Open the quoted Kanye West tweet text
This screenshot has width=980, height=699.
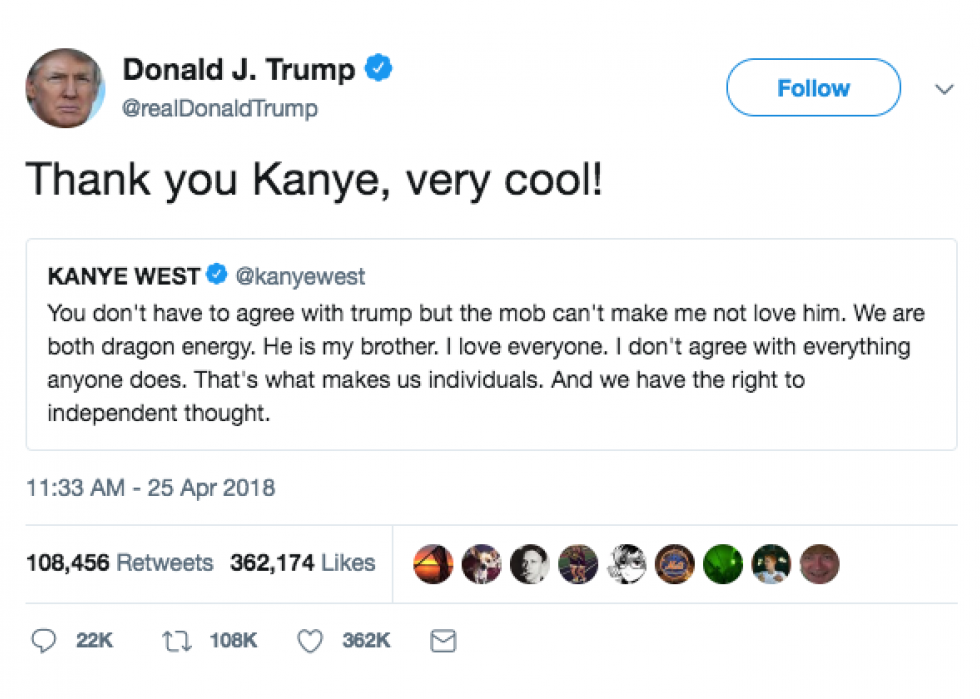[486, 363]
